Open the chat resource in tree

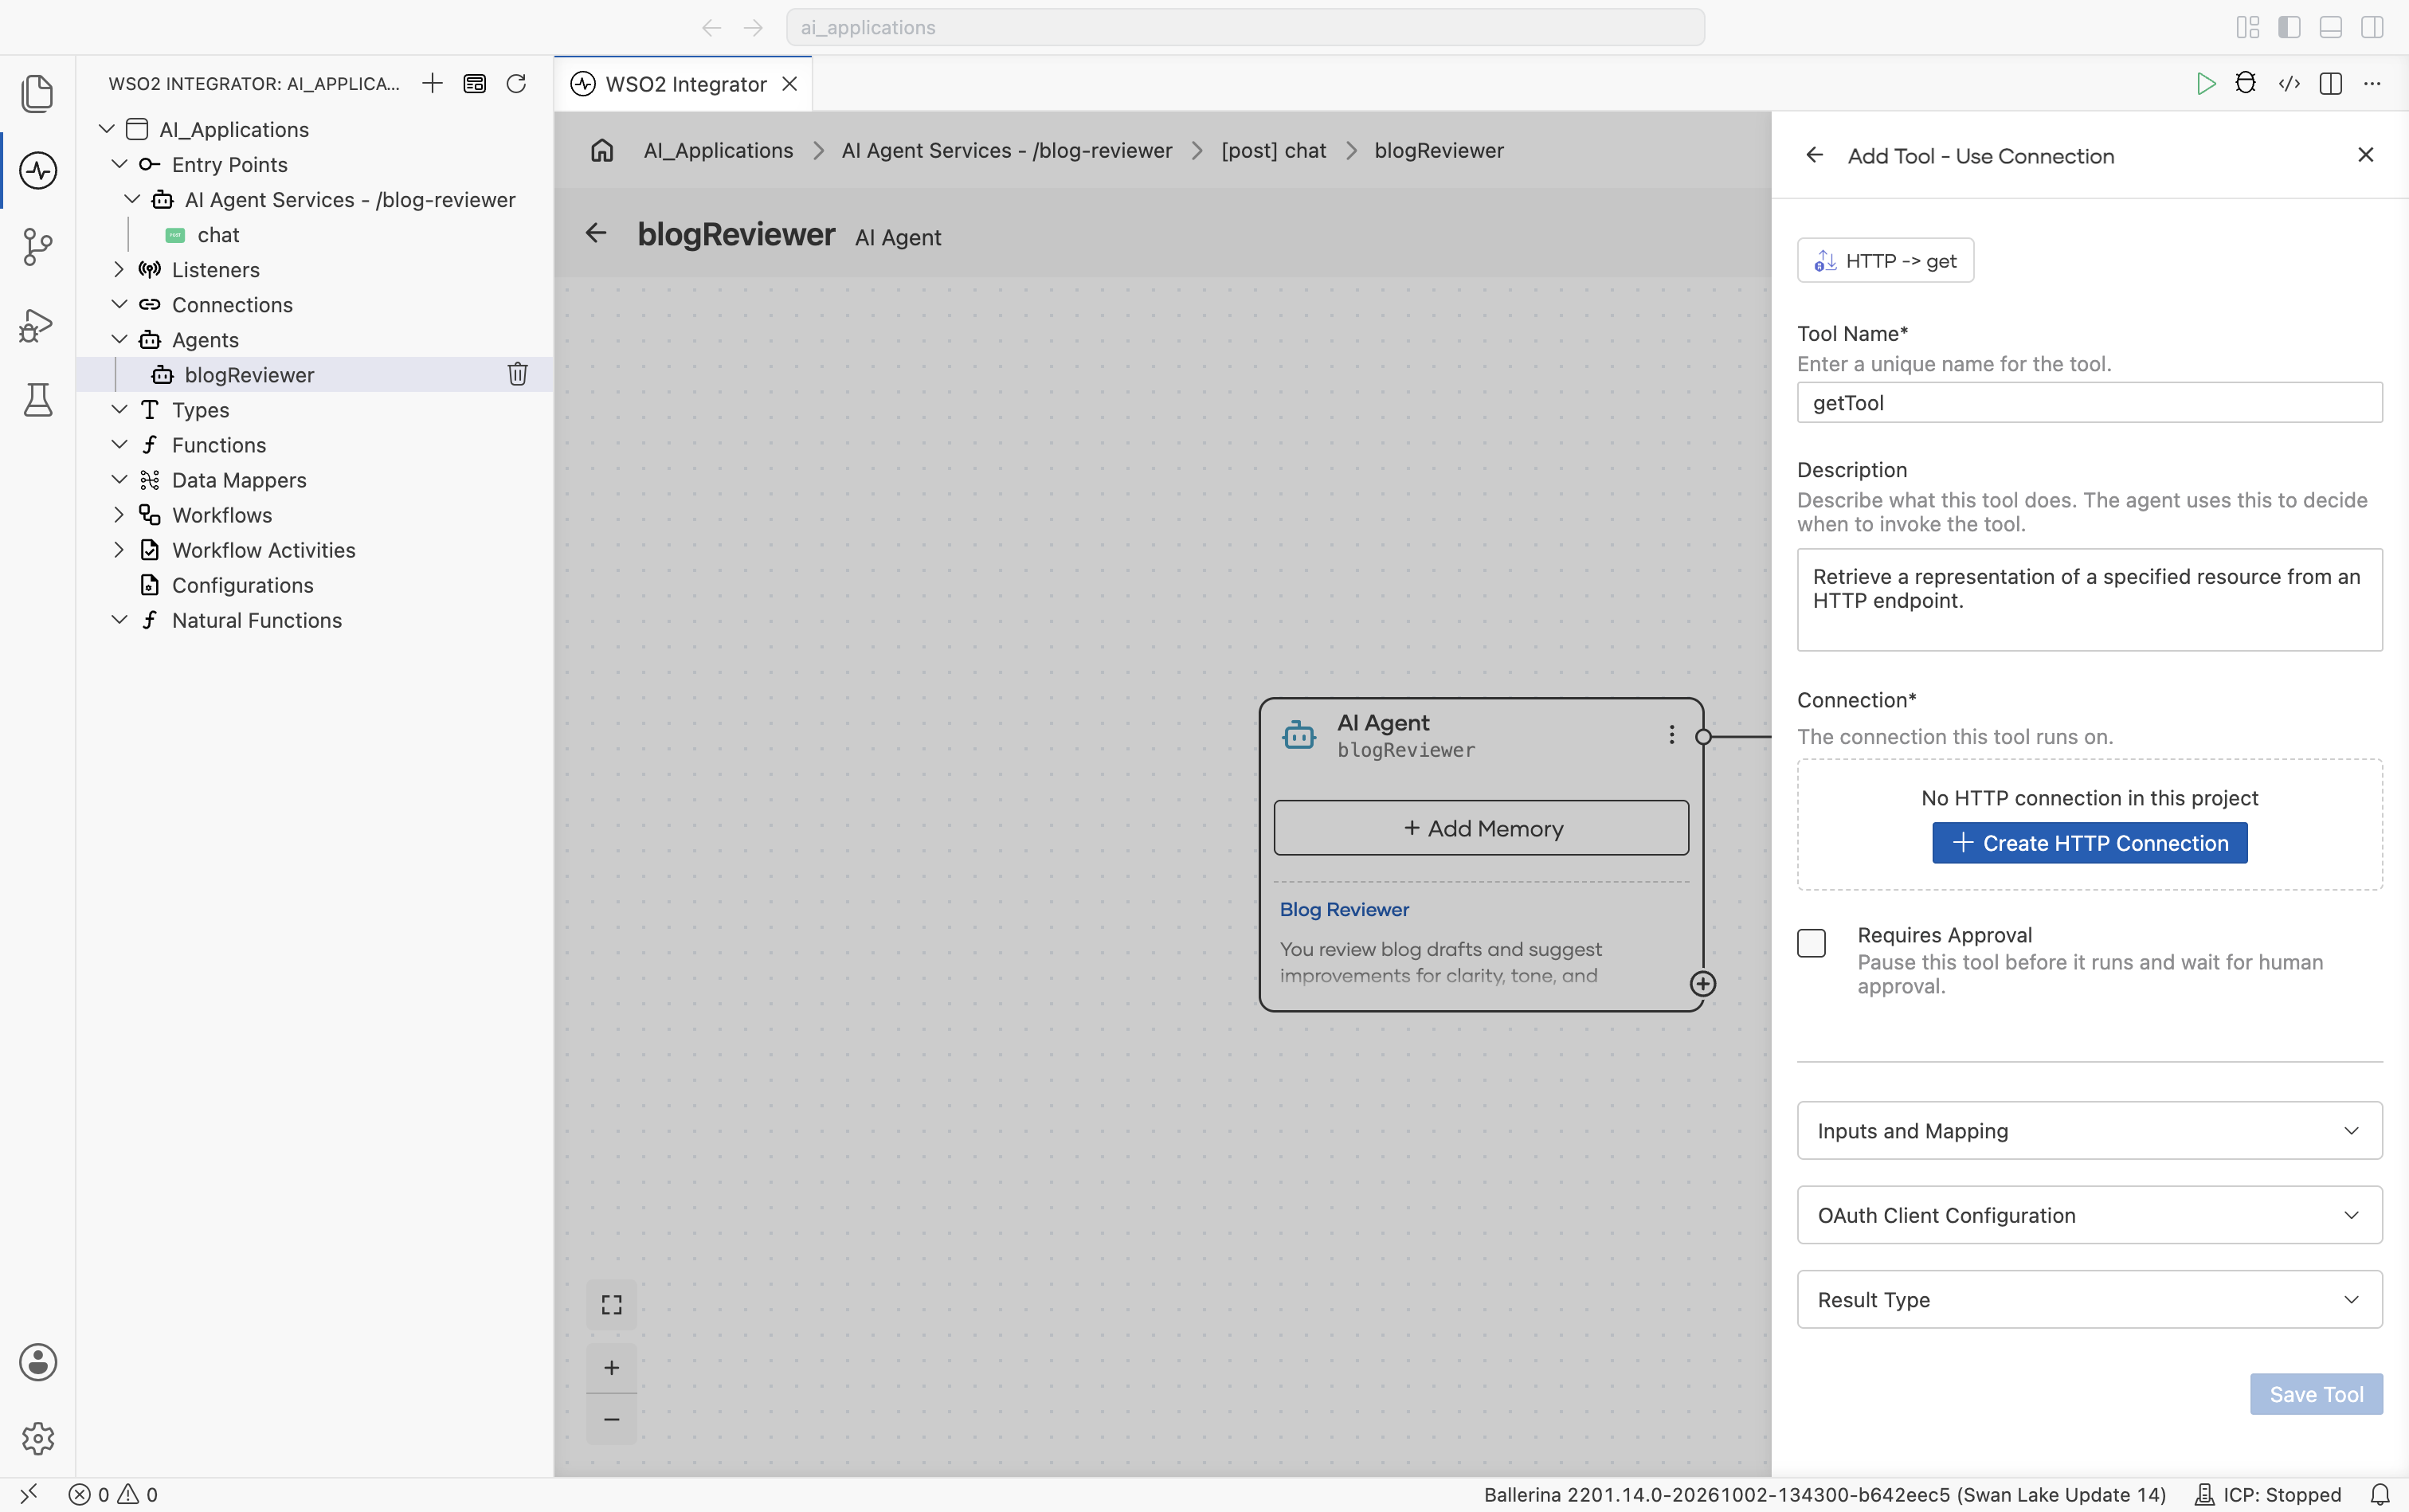[218, 234]
